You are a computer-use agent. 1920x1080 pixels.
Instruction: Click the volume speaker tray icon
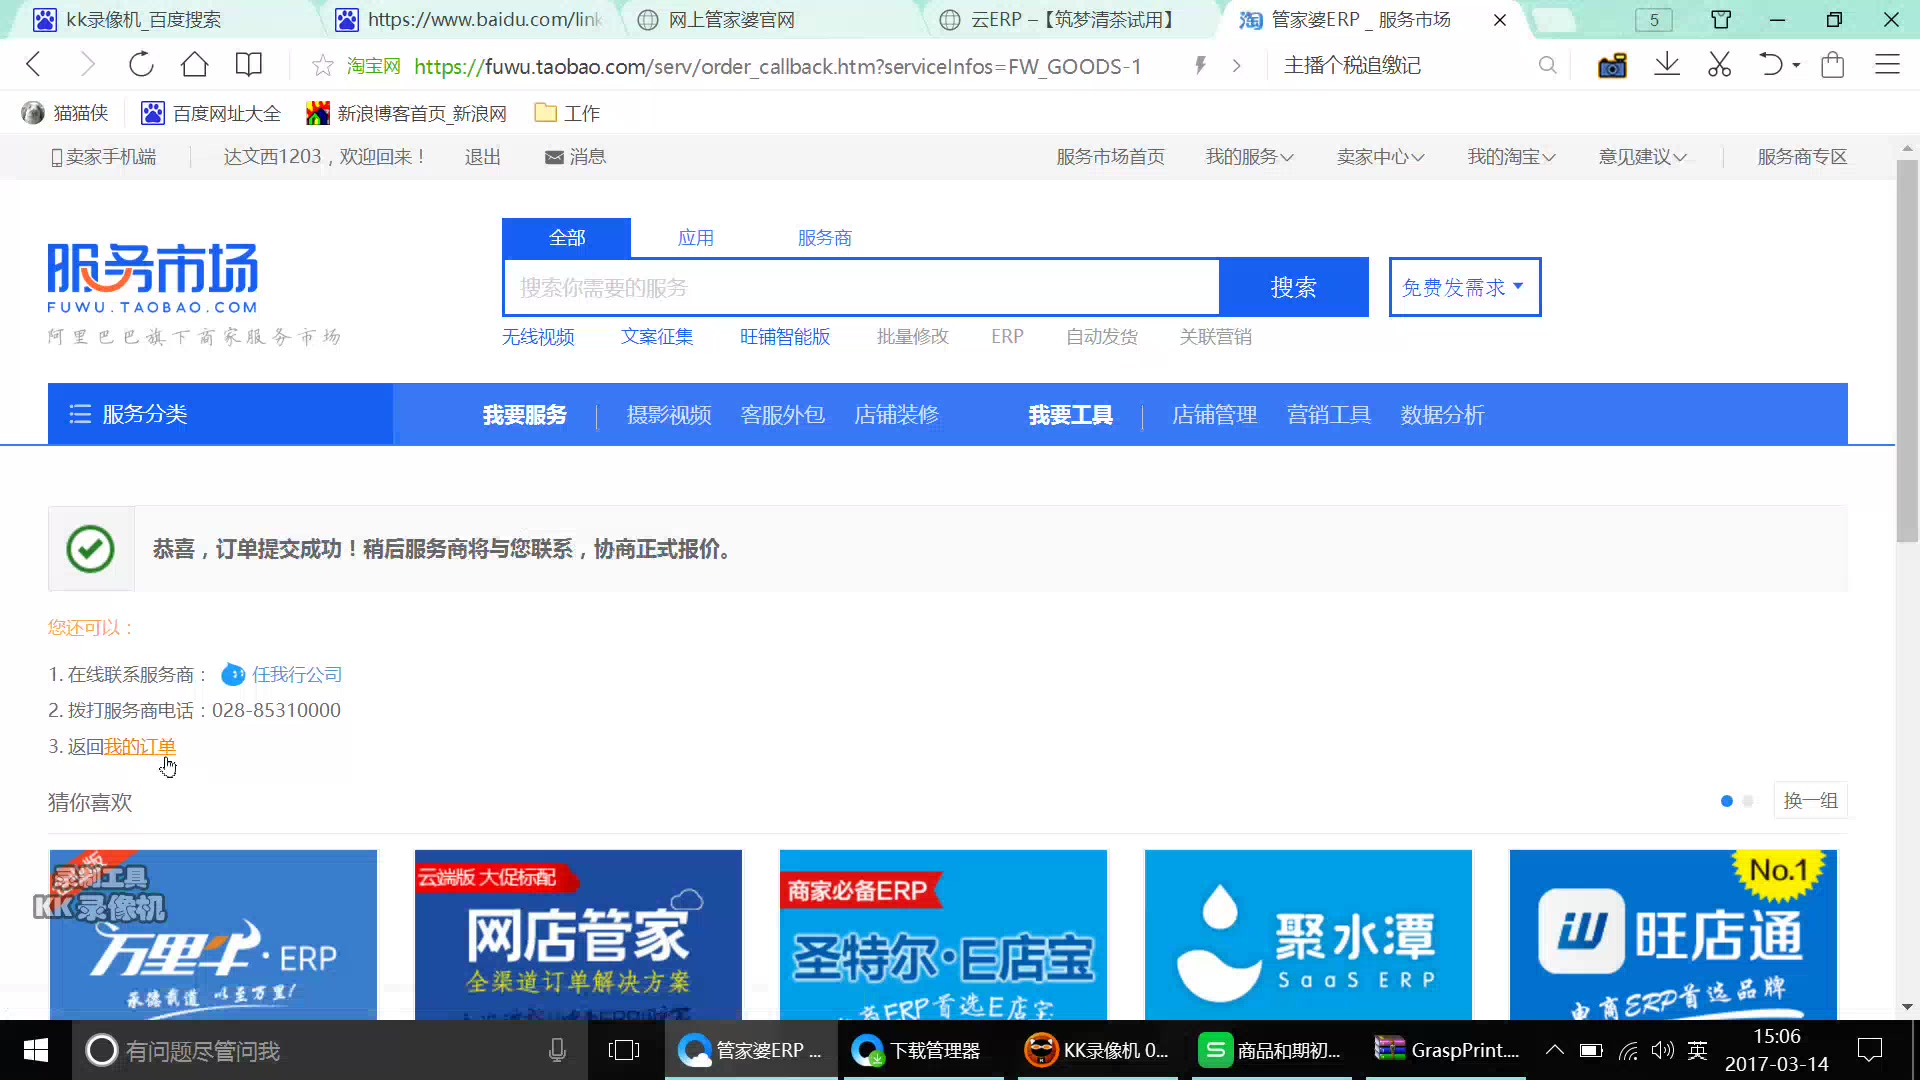coord(1662,1050)
